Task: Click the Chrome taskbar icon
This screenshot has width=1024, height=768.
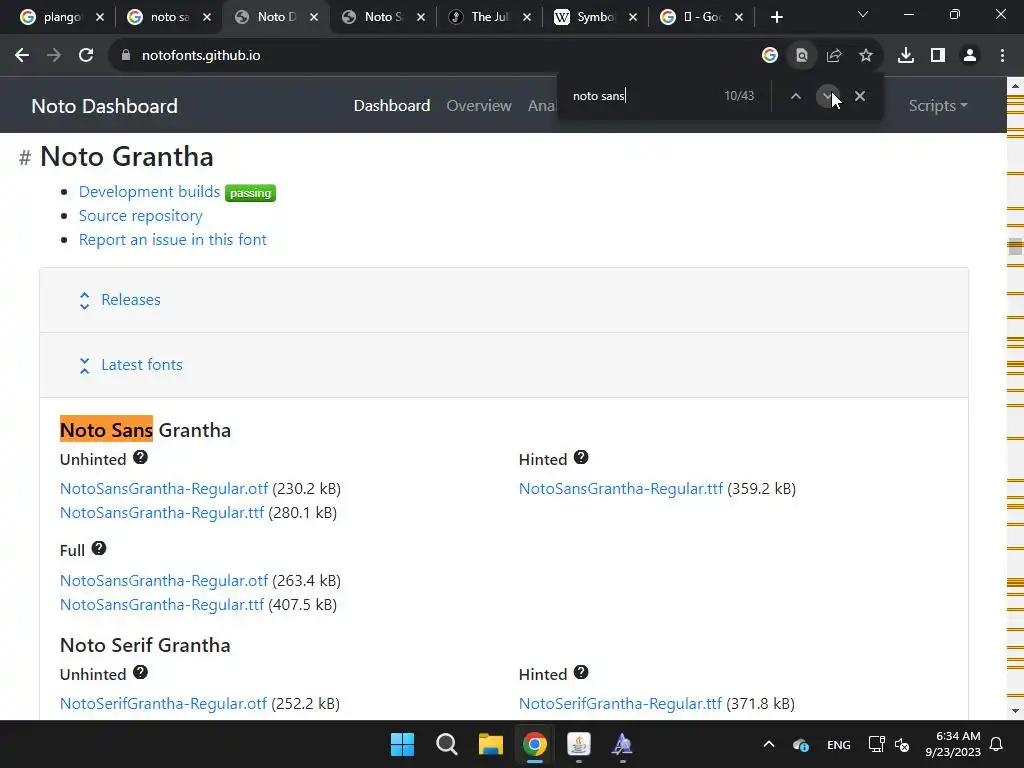Action: [x=535, y=744]
